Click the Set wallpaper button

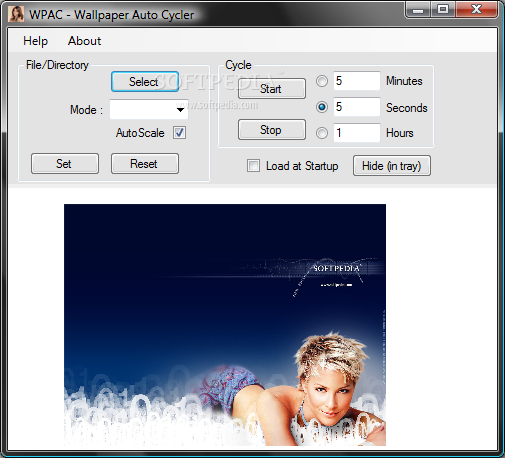coord(65,164)
